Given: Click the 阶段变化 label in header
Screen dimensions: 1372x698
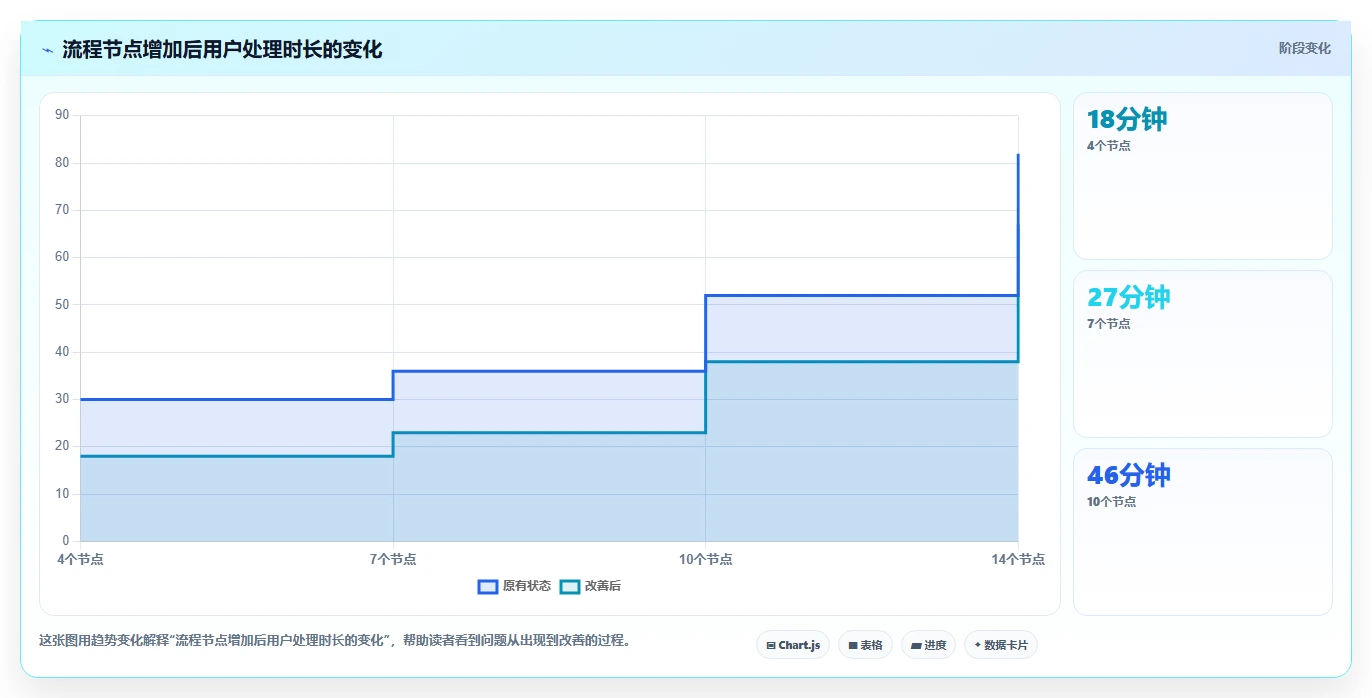Looking at the screenshot, I should 1304,48.
